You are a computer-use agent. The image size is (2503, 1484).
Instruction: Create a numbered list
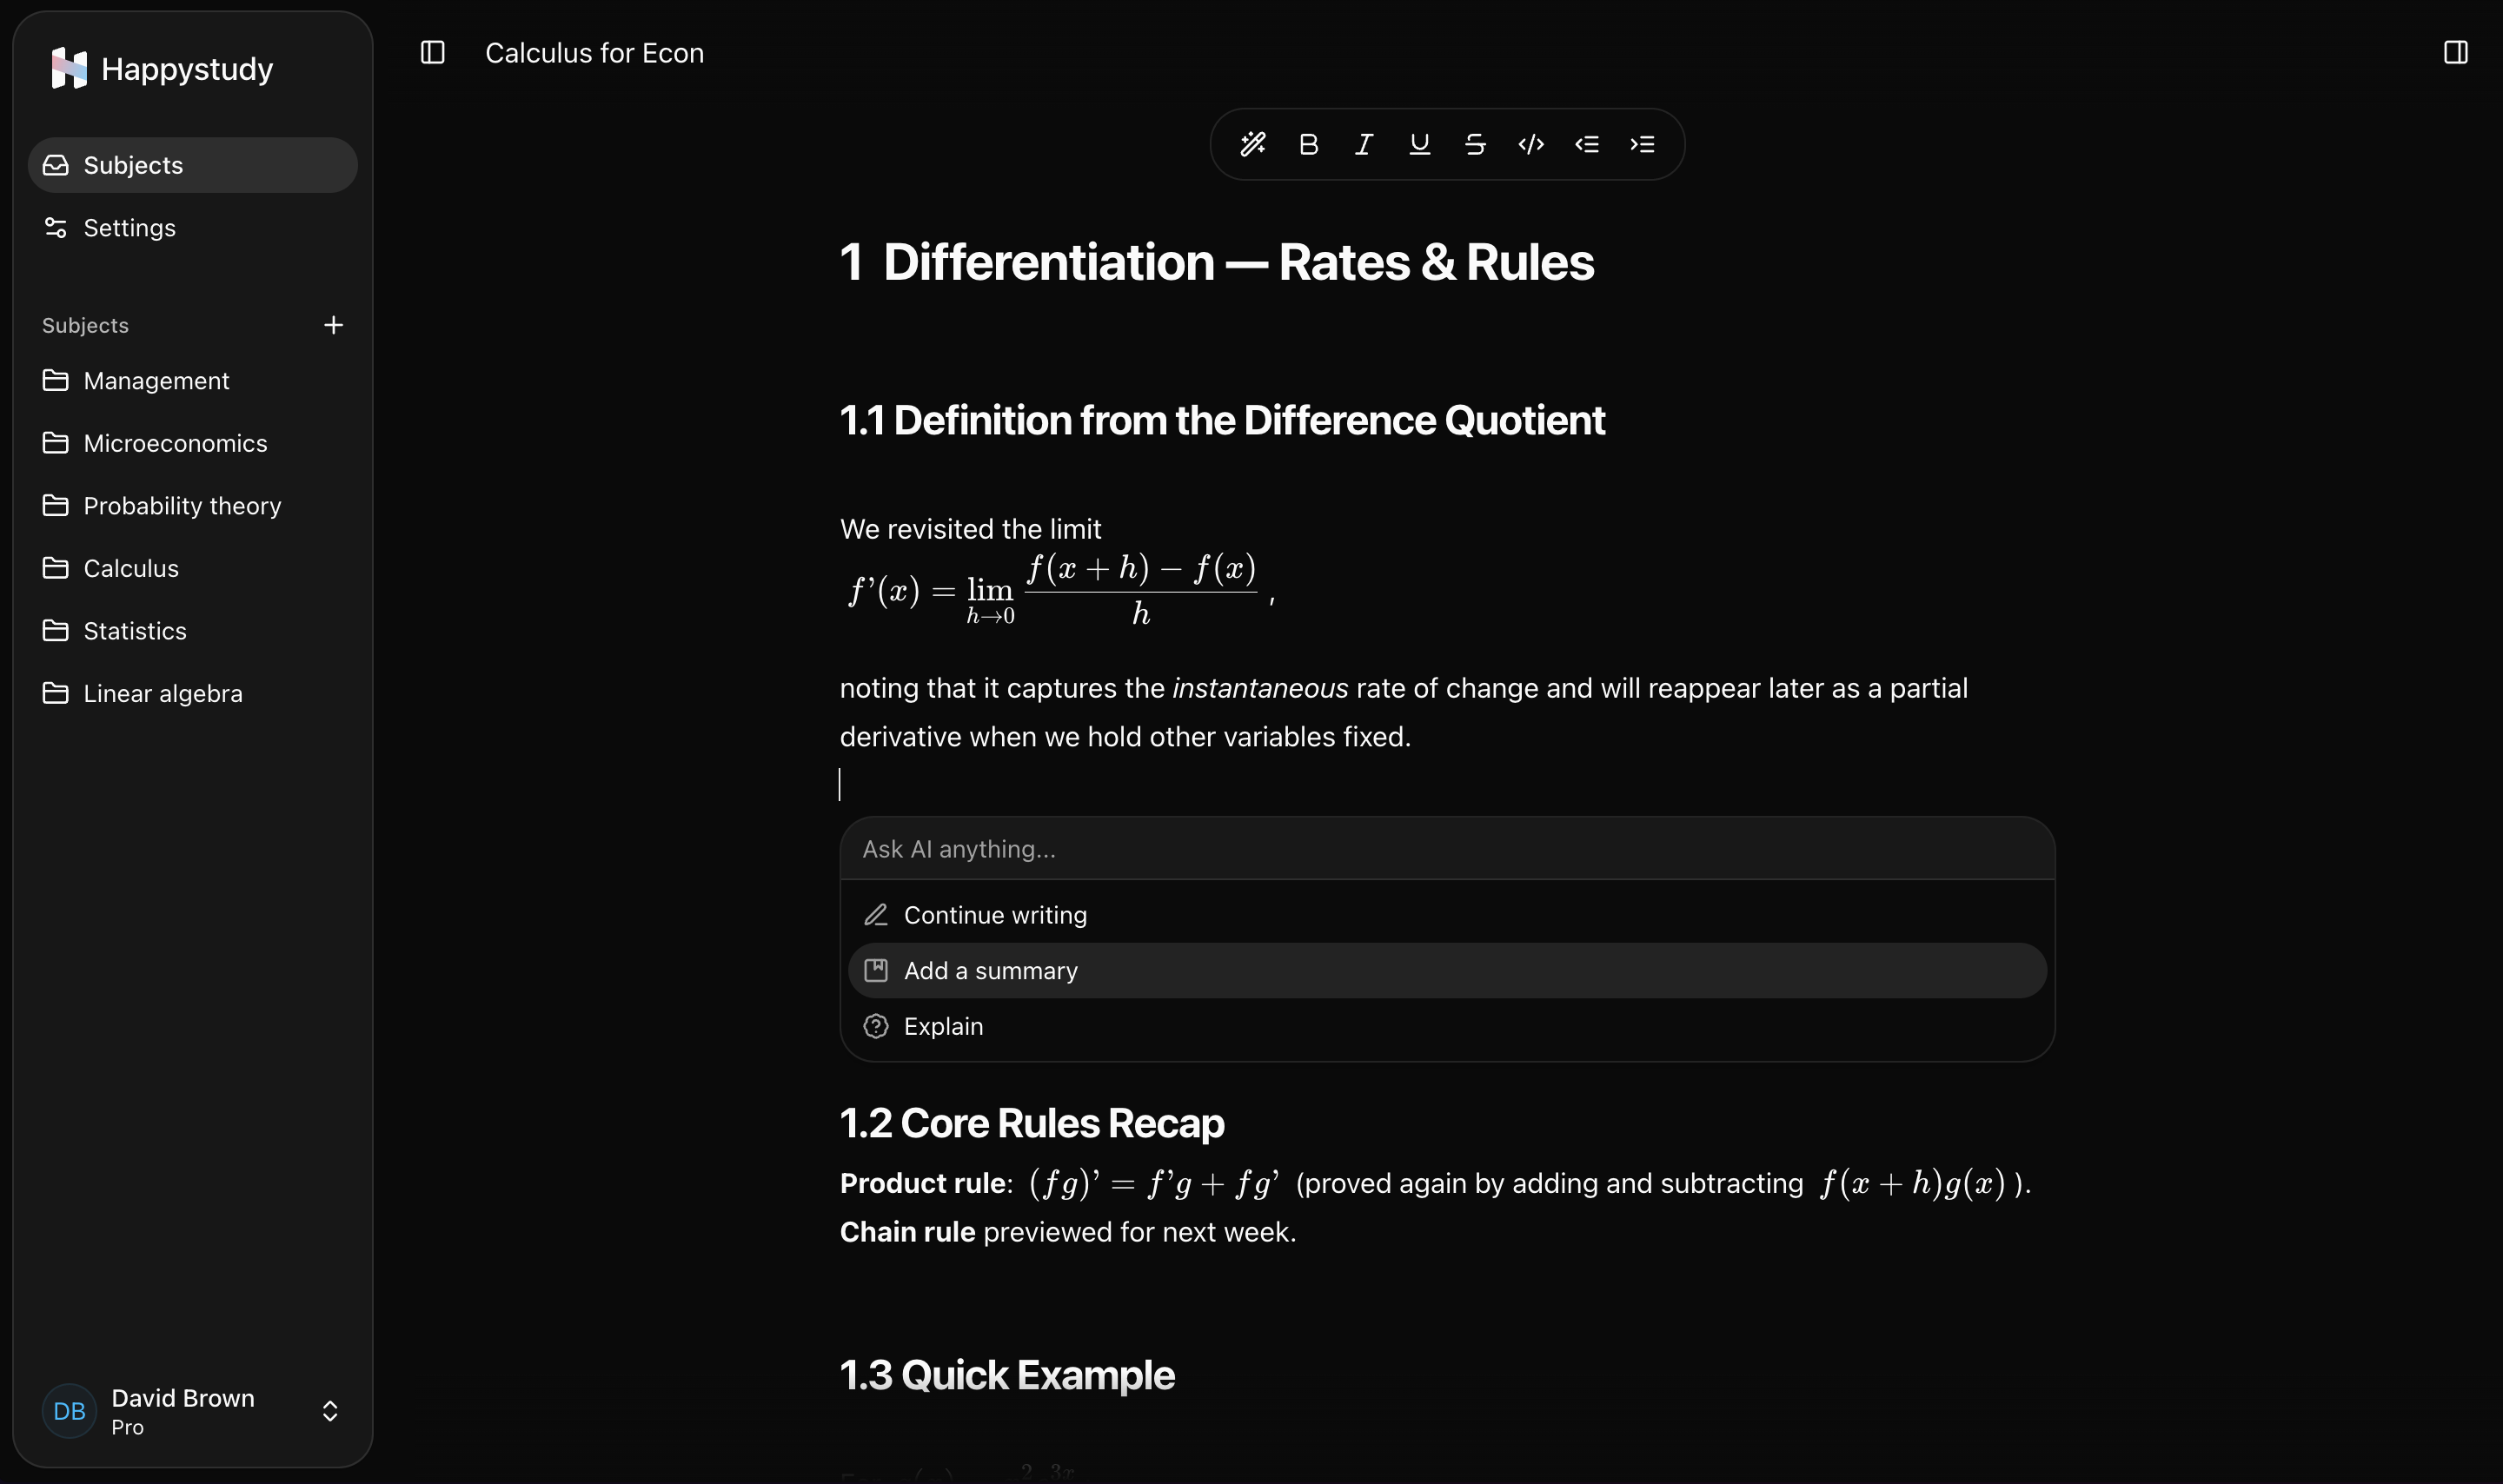[1643, 144]
